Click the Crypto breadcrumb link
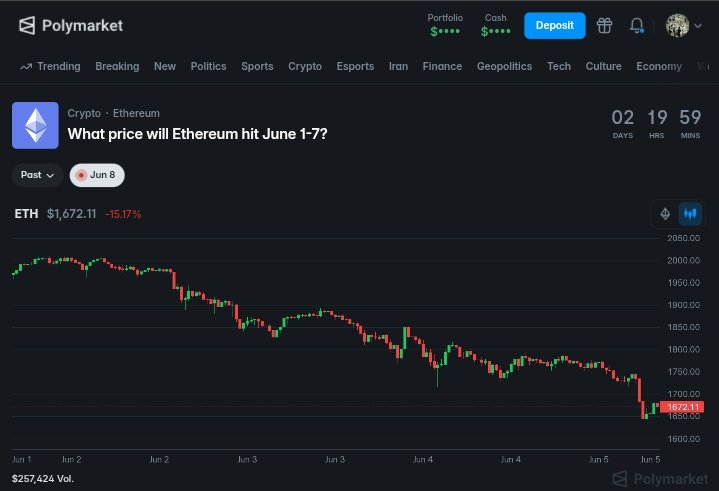 tap(84, 113)
